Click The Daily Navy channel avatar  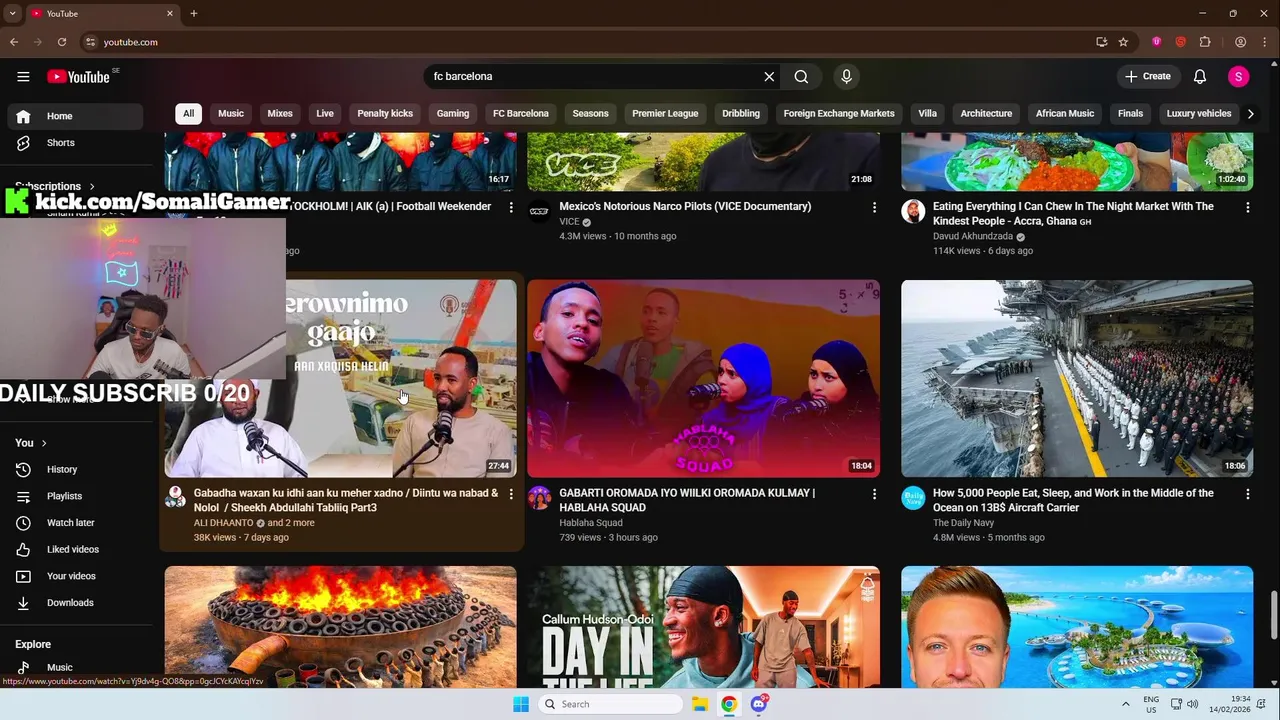[x=913, y=498]
